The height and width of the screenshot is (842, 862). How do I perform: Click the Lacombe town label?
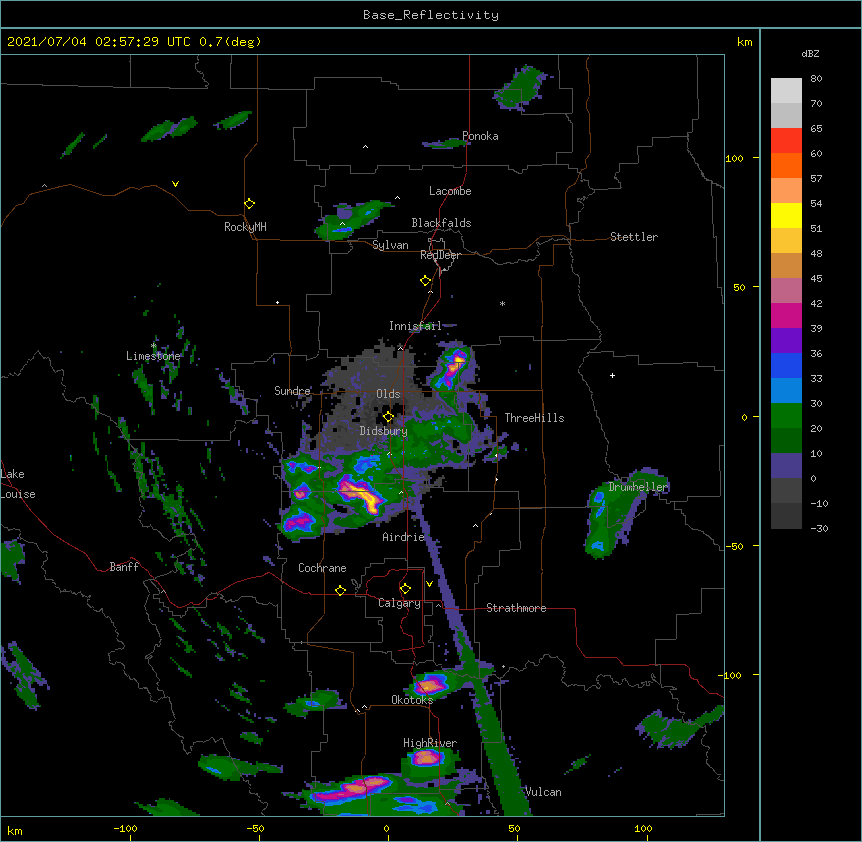coord(450,191)
